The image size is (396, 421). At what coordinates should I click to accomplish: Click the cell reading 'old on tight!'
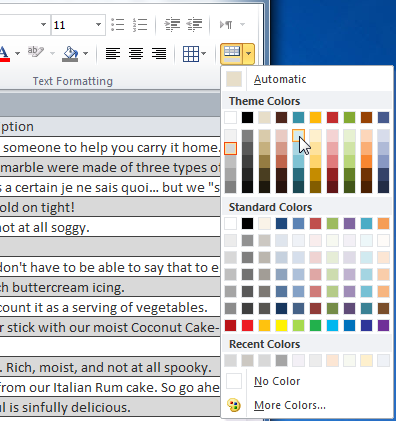(110, 207)
